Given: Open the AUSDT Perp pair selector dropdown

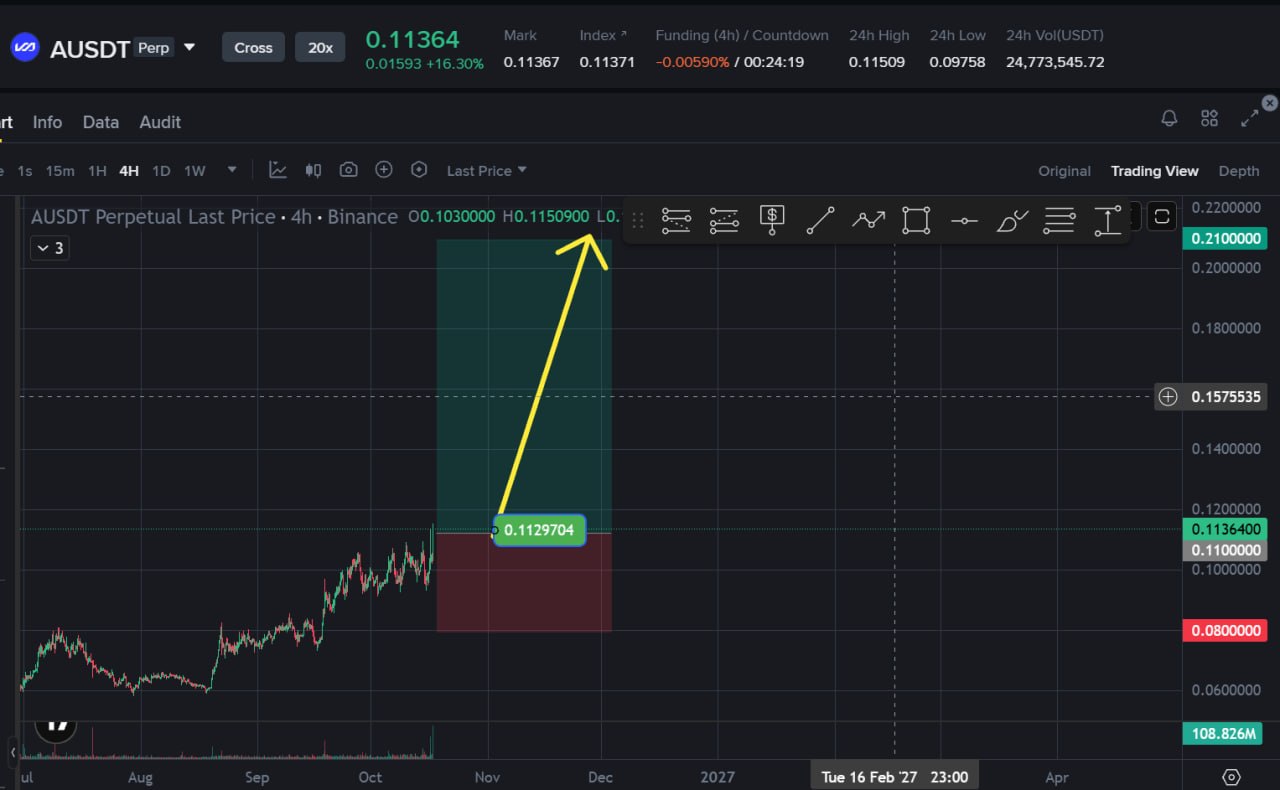Looking at the screenshot, I should [x=189, y=47].
